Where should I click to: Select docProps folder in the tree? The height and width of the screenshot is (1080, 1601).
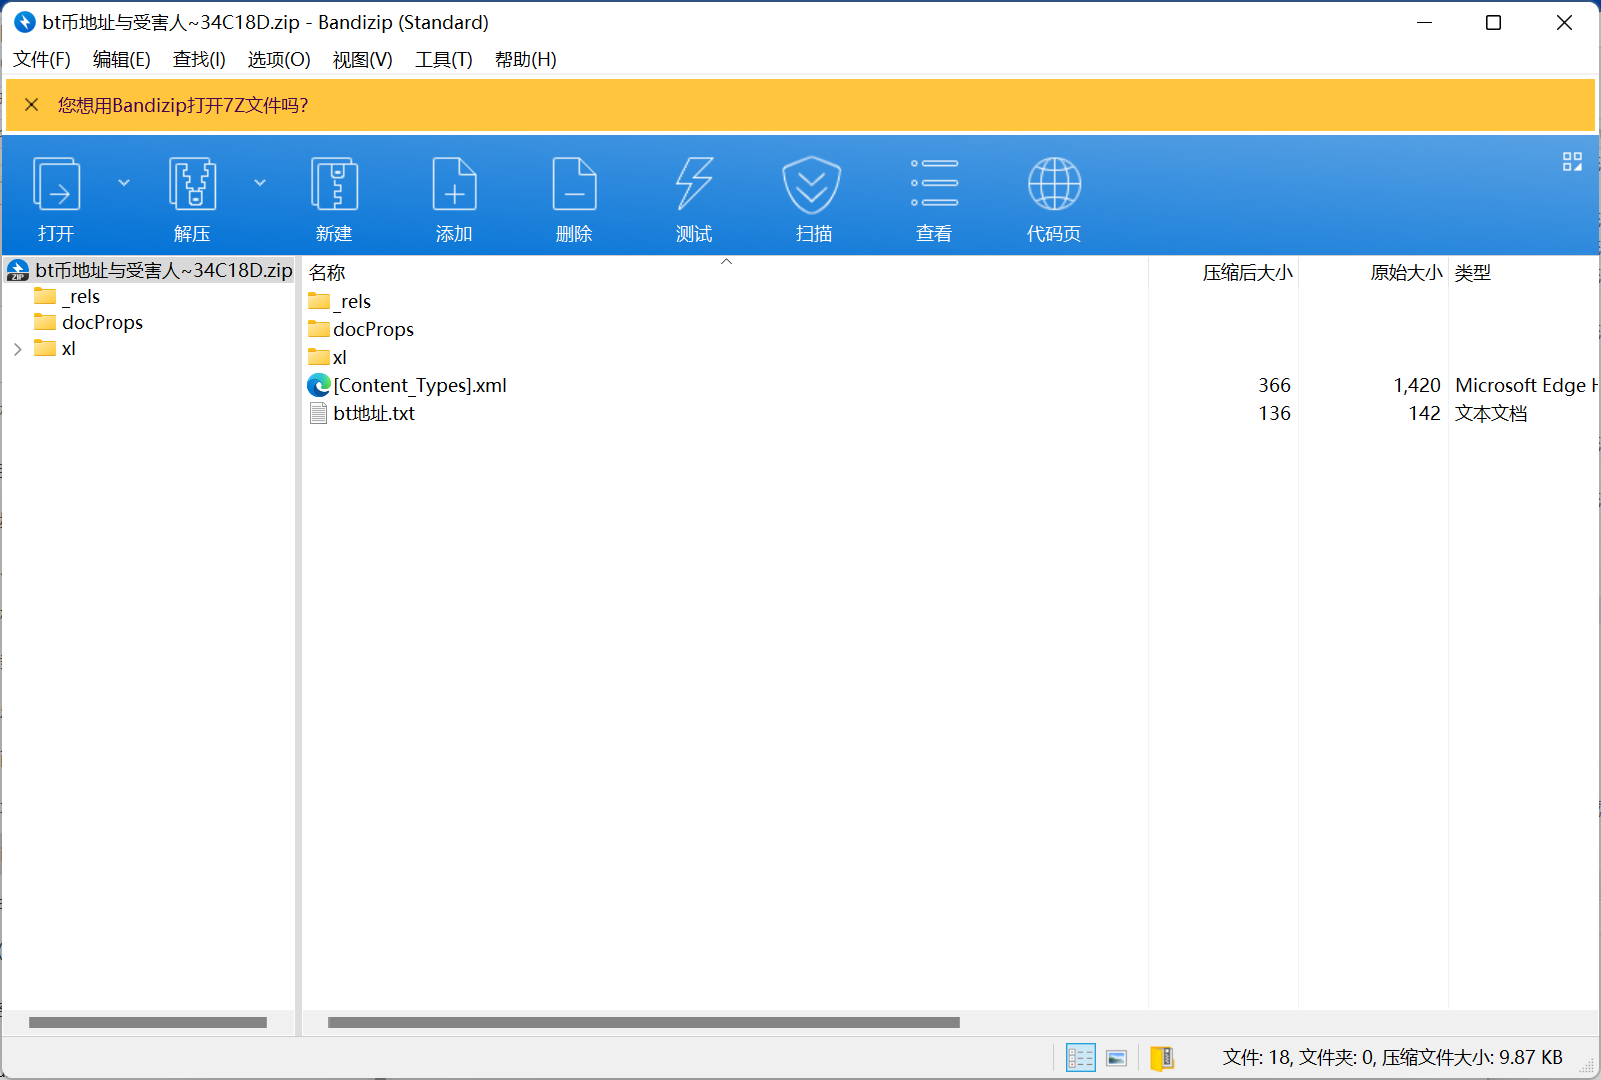[x=102, y=322]
